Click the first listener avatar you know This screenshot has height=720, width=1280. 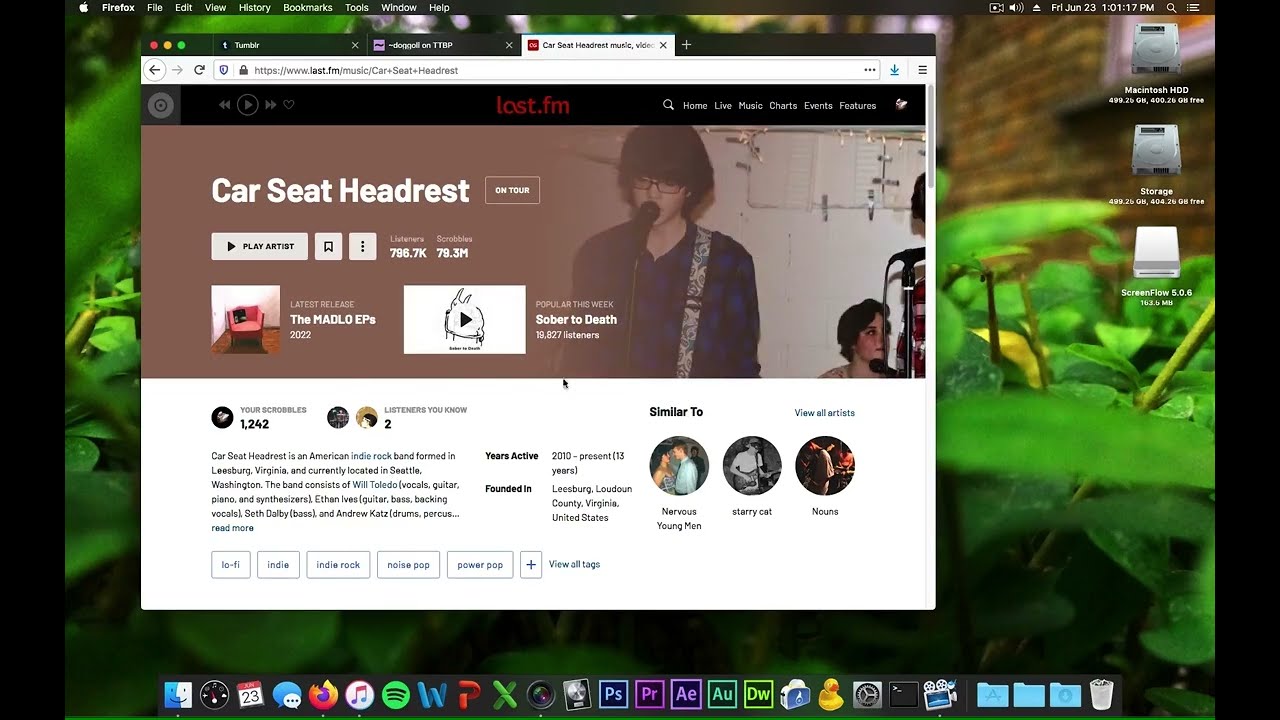point(338,417)
